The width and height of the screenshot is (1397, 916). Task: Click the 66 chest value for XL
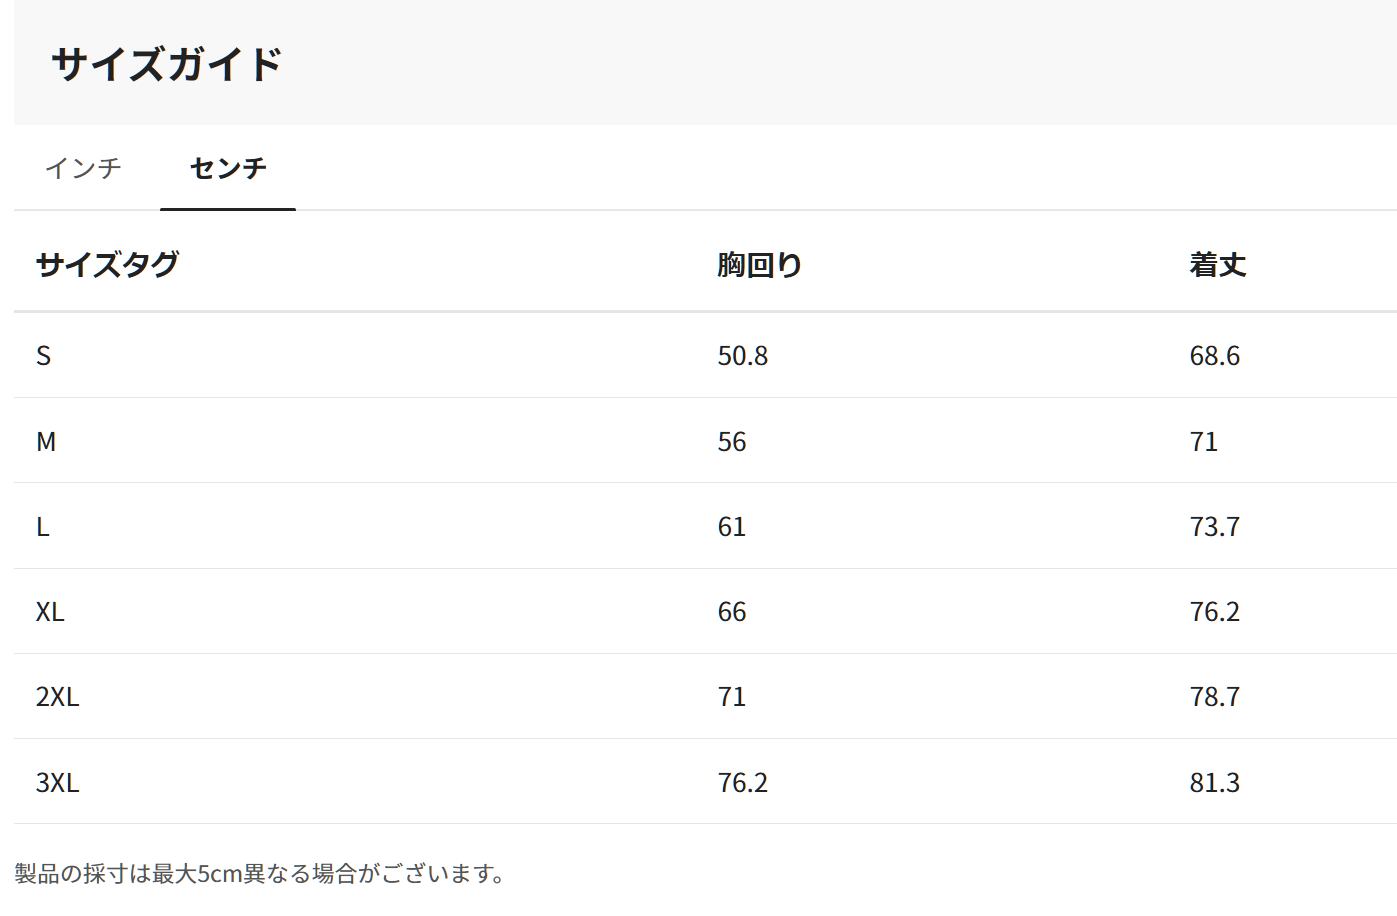[731, 612]
